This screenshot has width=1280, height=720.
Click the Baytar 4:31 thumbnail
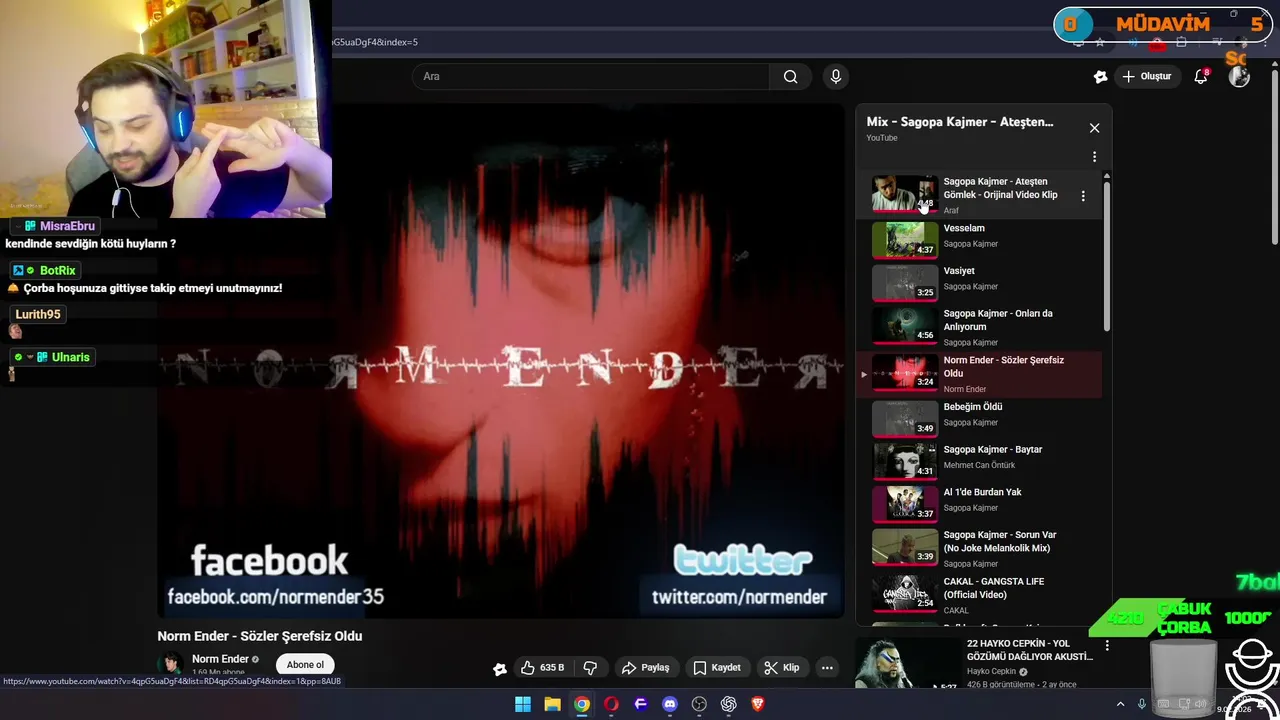point(904,461)
